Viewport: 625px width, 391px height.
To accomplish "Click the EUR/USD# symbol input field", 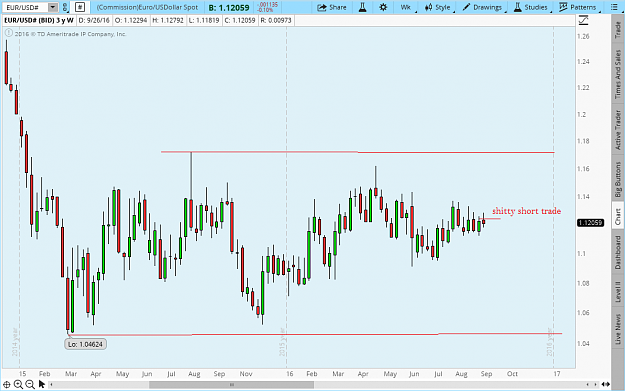I will (26, 7).
